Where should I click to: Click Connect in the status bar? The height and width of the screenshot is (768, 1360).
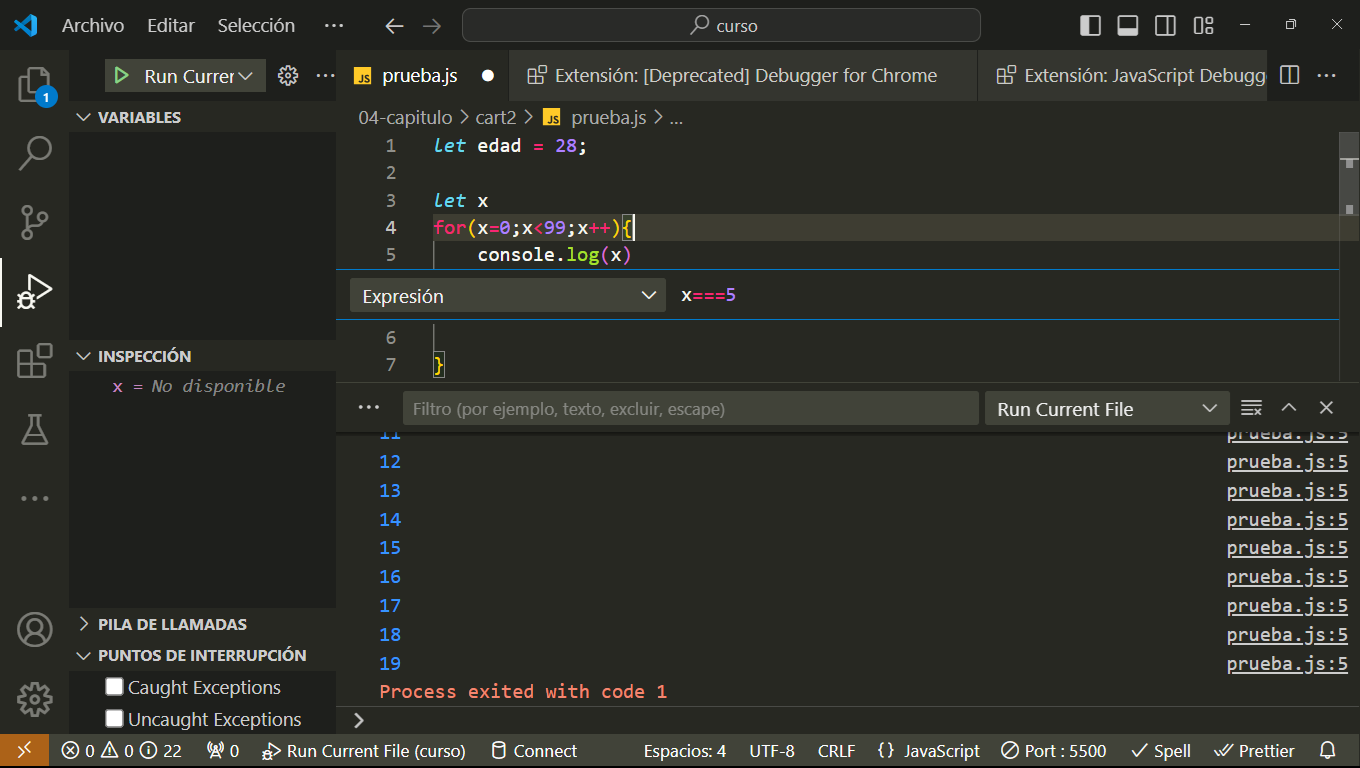click(x=534, y=751)
